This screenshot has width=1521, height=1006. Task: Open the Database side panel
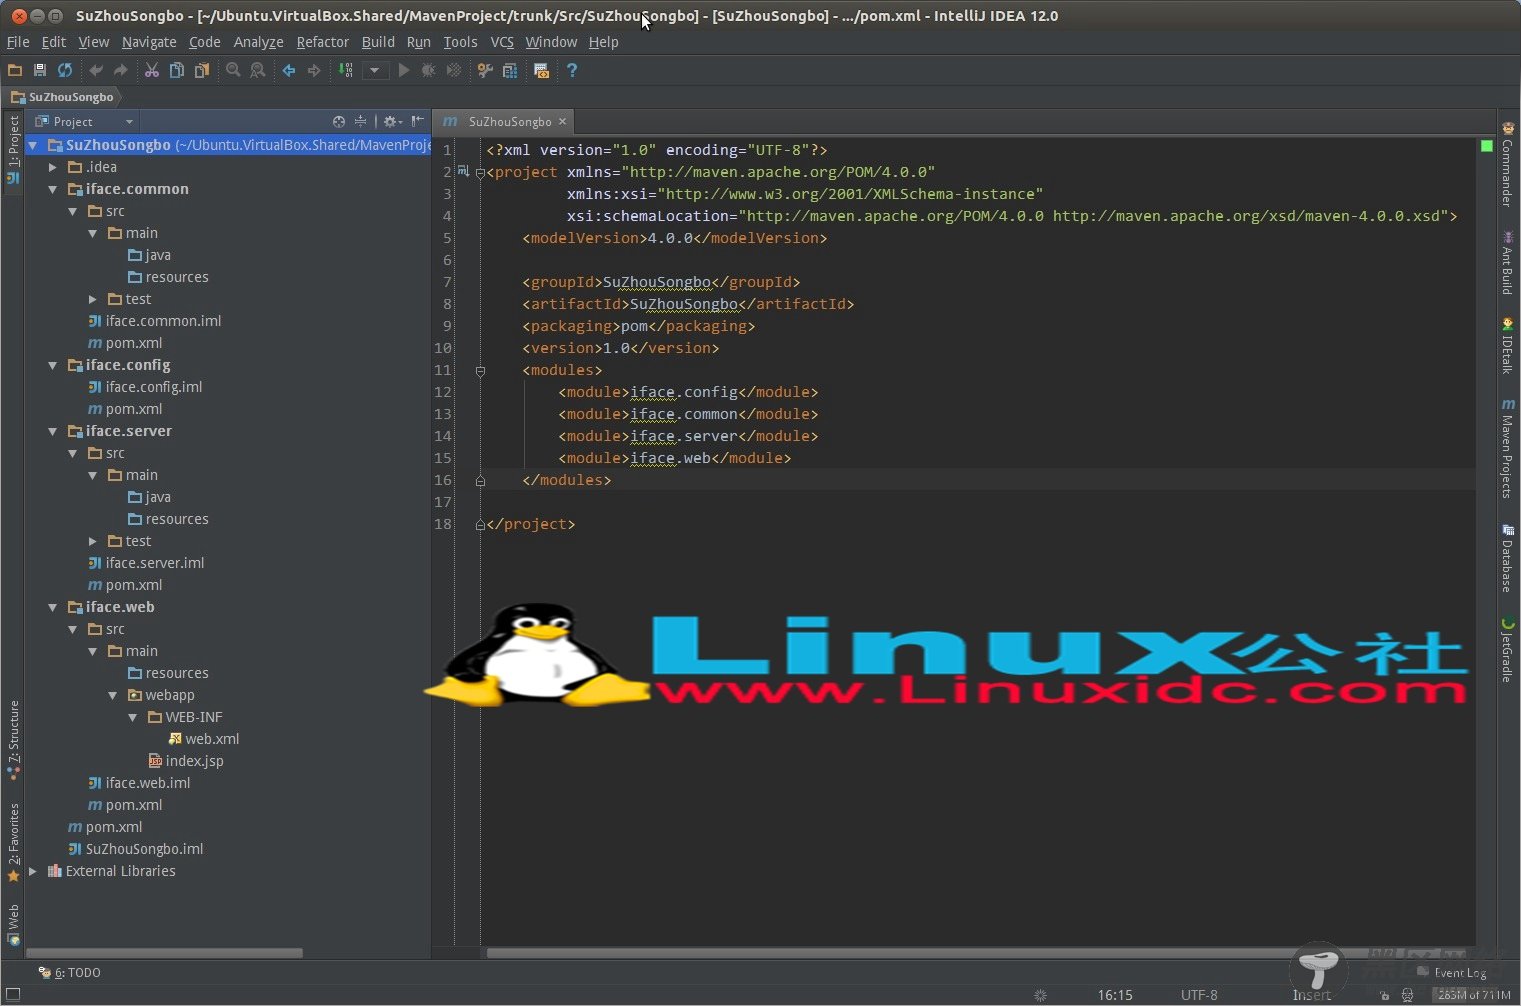[x=1507, y=558]
